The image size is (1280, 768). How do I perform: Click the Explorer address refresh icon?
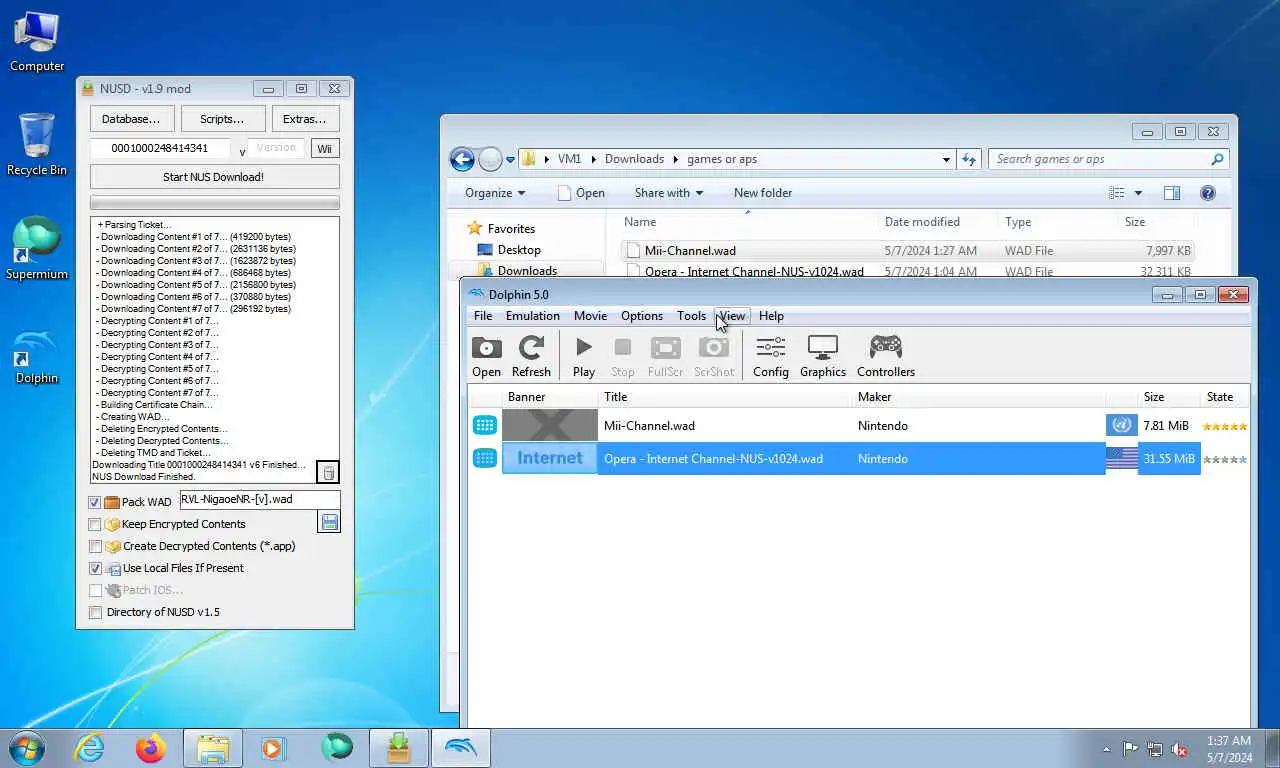(x=968, y=159)
